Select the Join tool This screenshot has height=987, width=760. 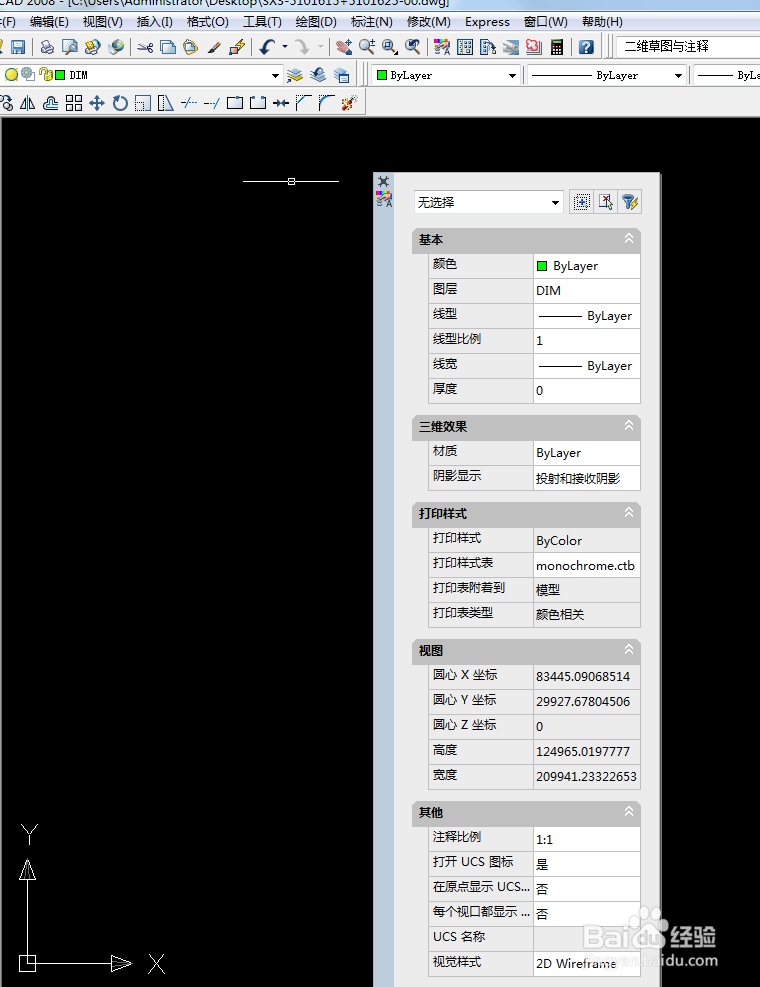tap(281, 103)
